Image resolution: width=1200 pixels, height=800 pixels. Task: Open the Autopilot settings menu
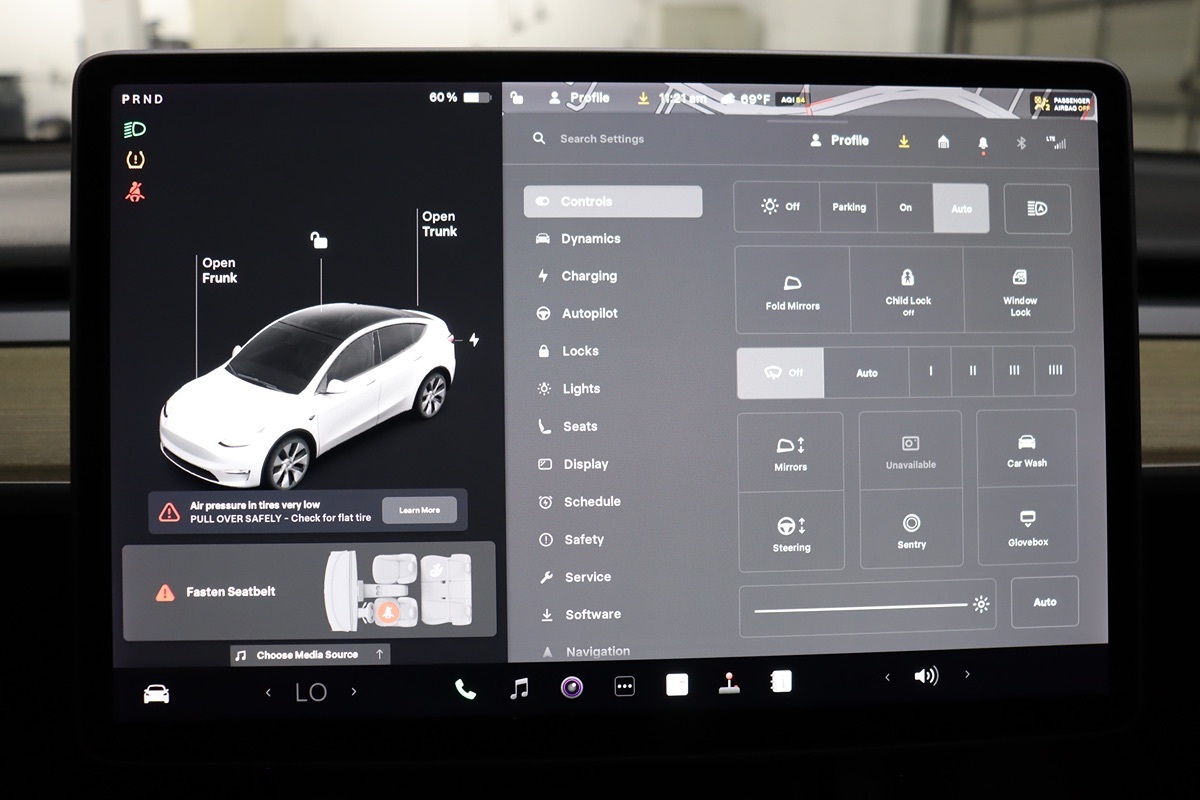pos(589,313)
